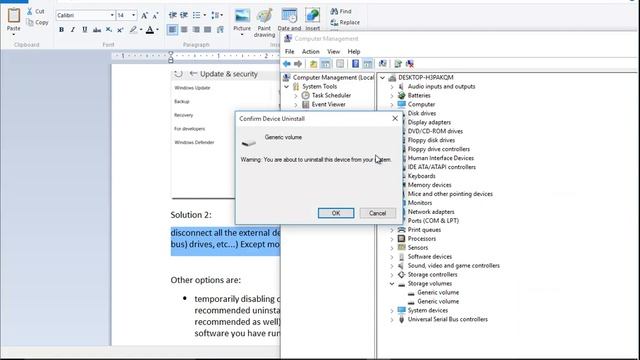Click the Cut scissors icon

[x=30, y=11]
